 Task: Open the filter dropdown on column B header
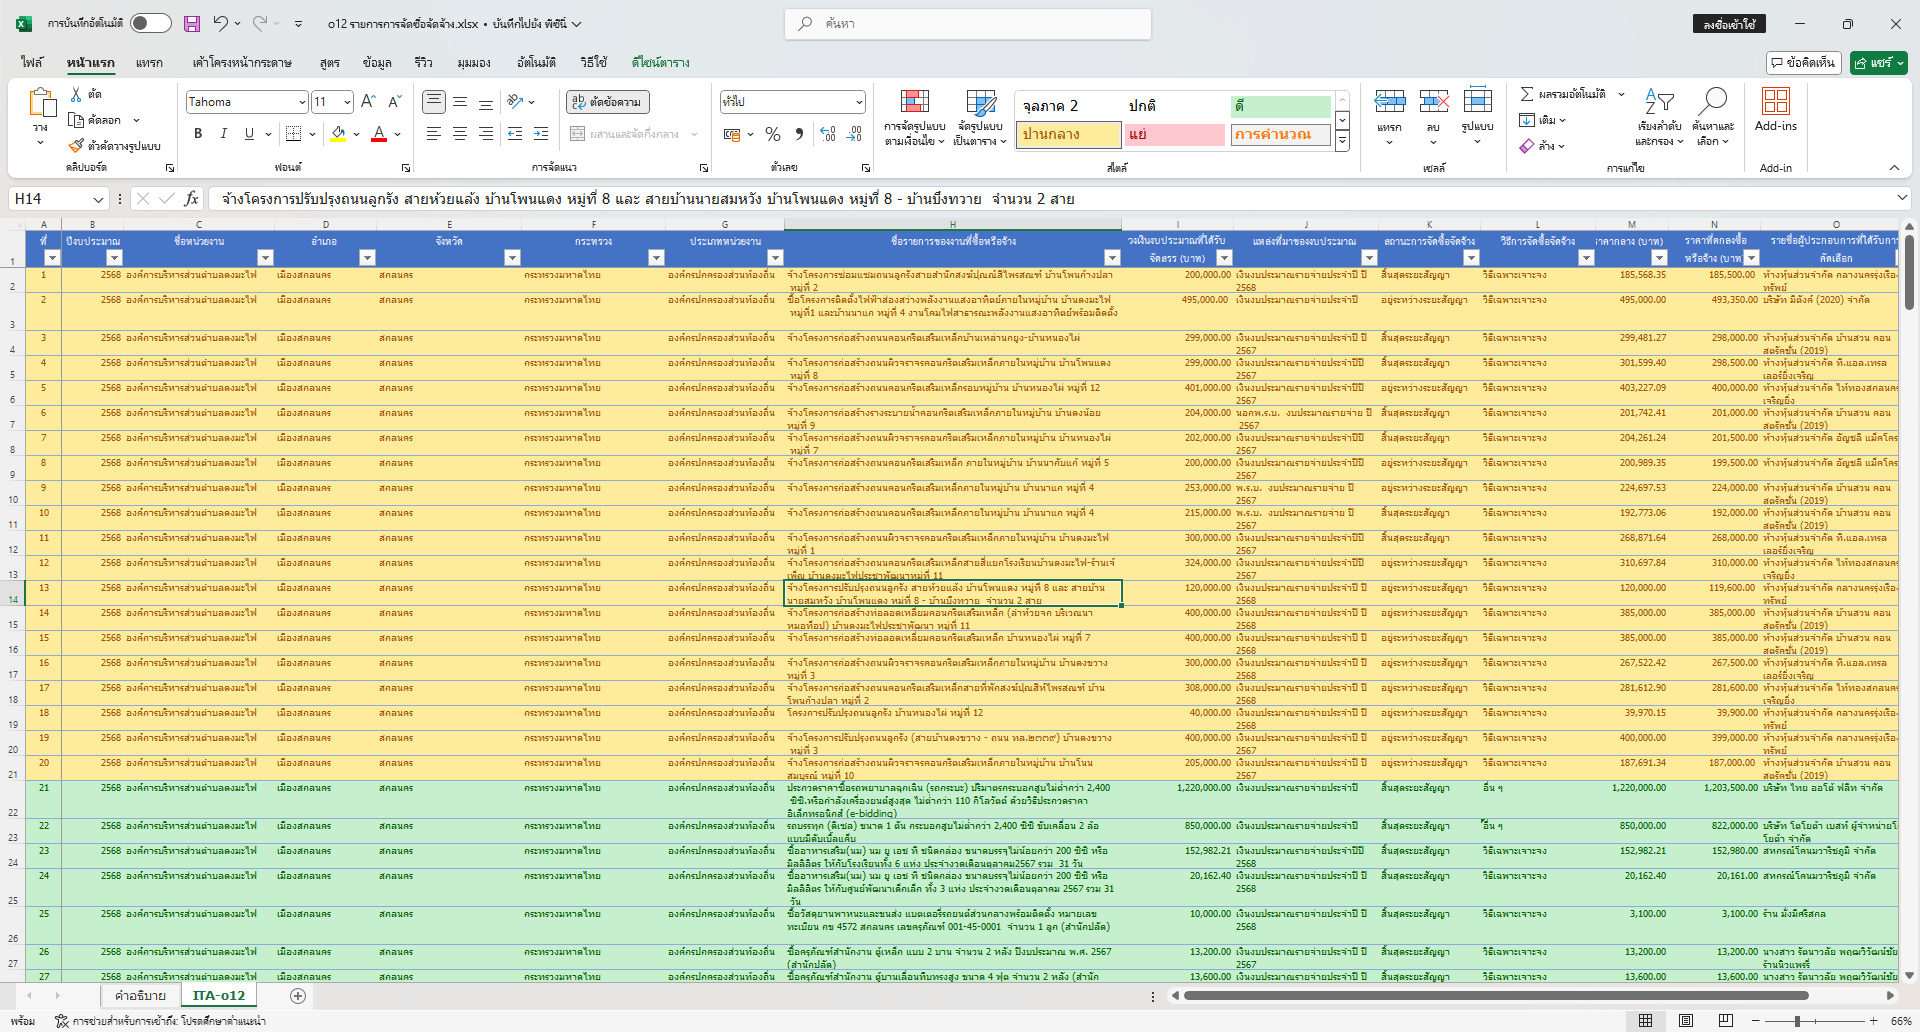[114, 258]
